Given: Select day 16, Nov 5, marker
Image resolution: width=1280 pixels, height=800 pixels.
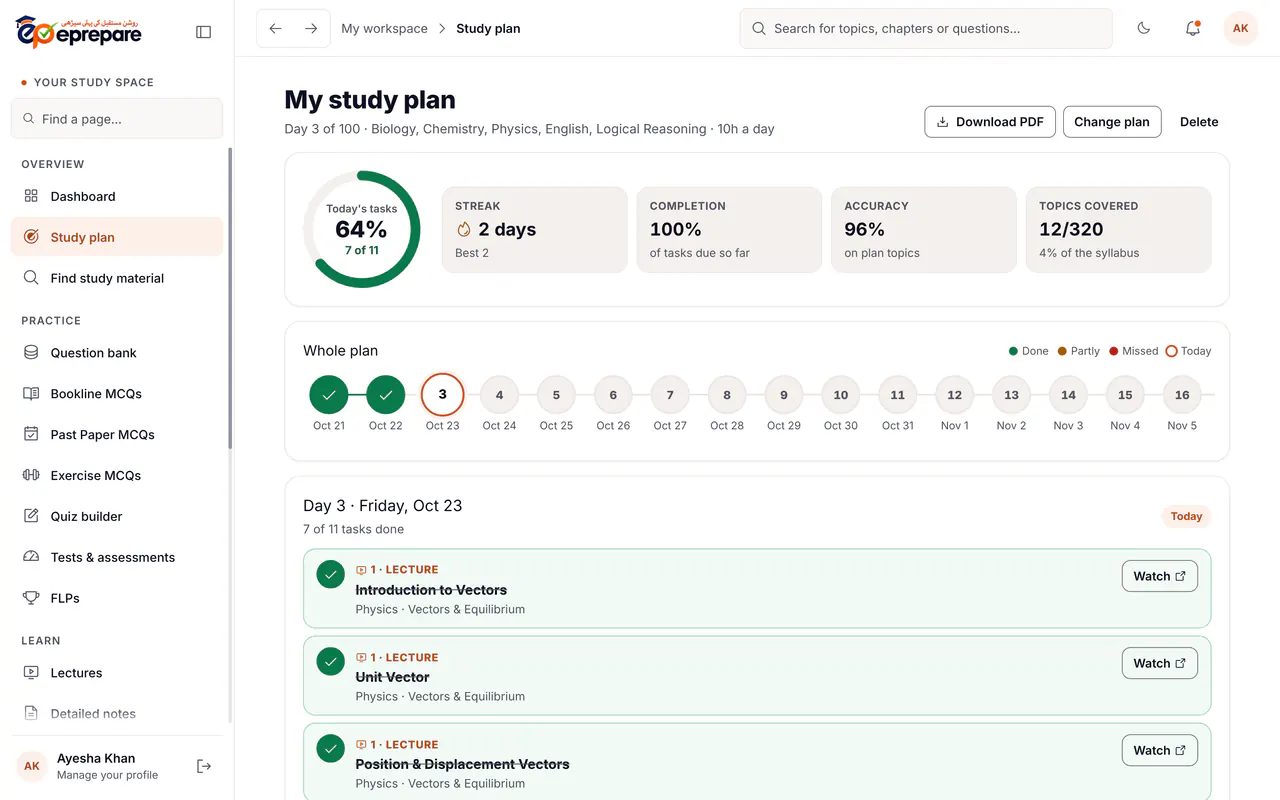Looking at the screenshot, I should coord(1182,395).
